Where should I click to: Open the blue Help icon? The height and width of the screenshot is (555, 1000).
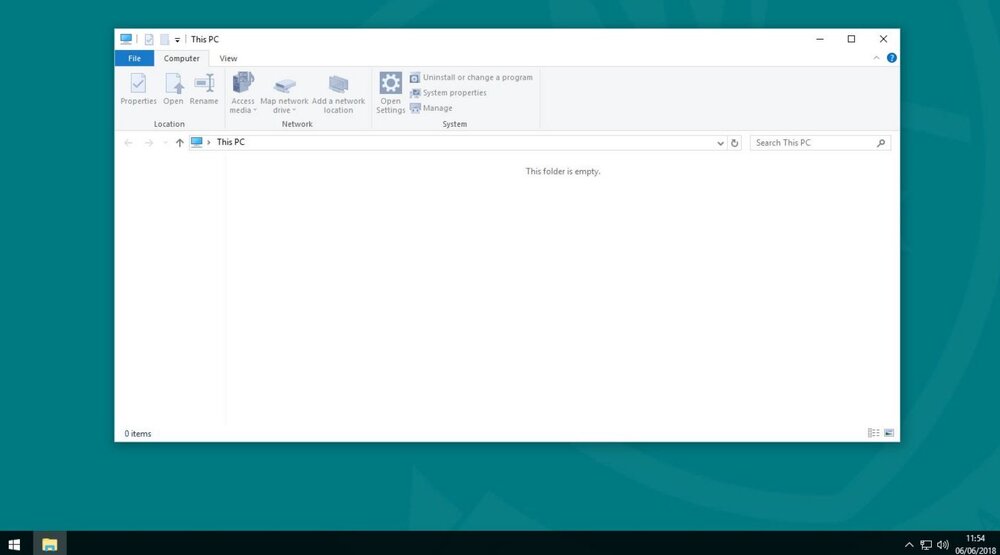point(892,58)
